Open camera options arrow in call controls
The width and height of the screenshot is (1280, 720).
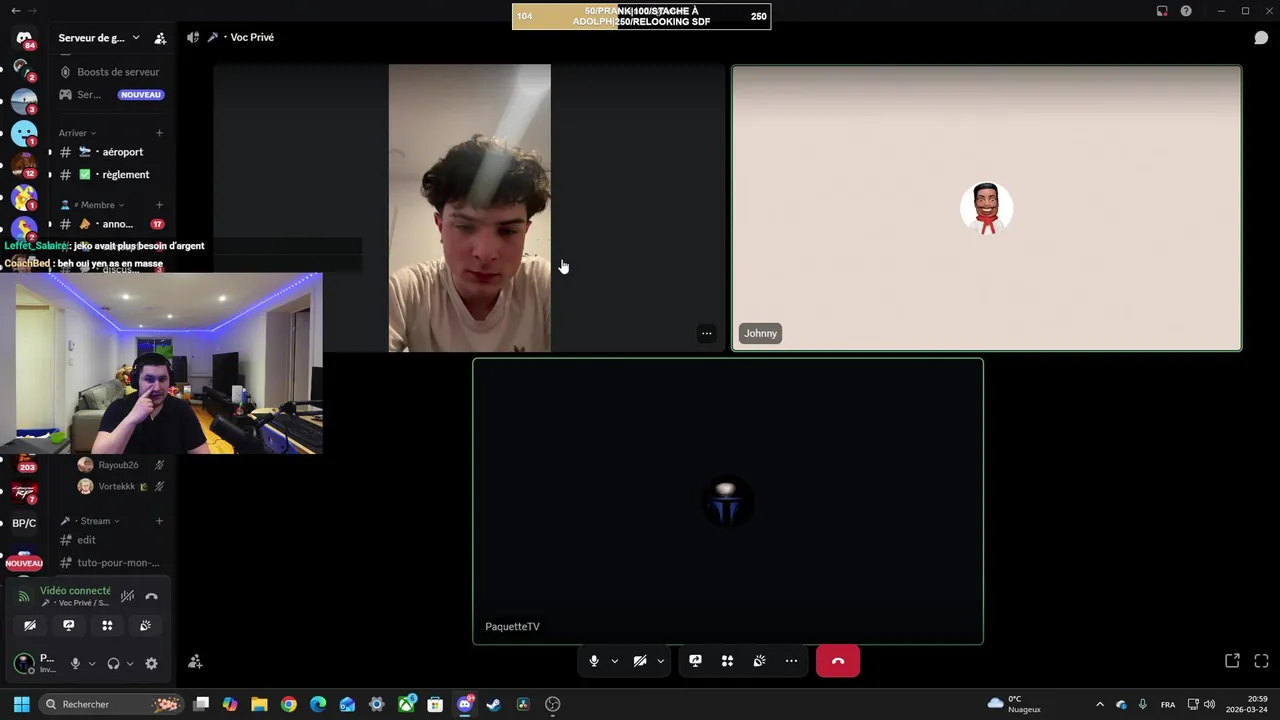point(660,661)
